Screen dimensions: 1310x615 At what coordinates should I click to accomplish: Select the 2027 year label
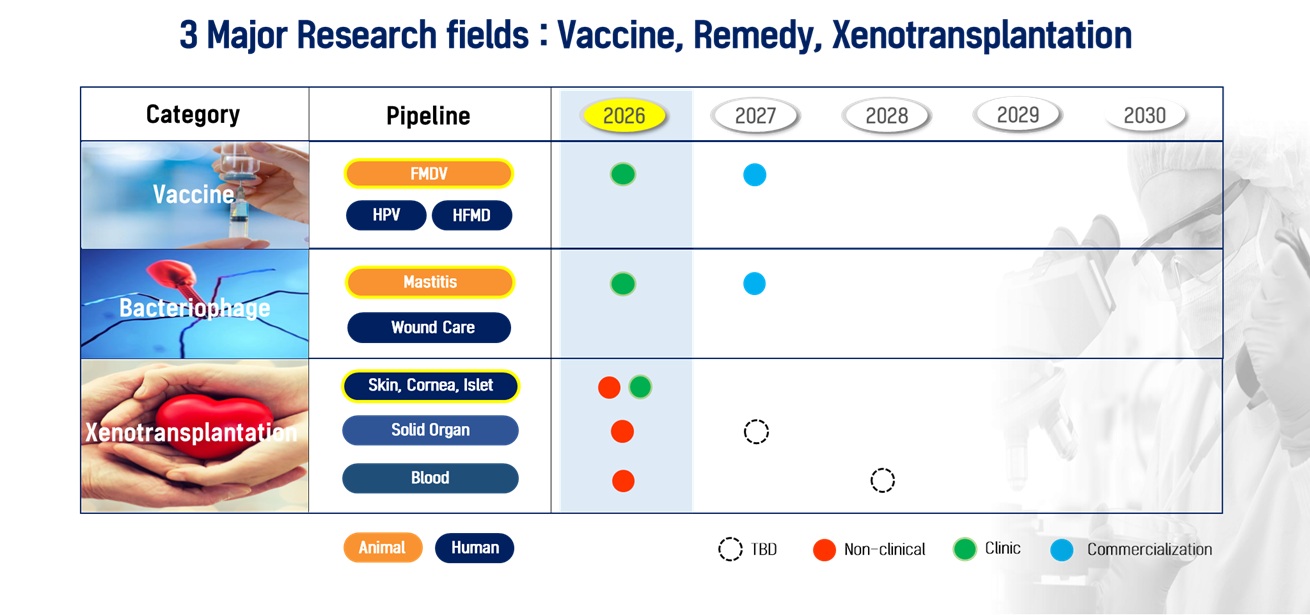(755, 116)
